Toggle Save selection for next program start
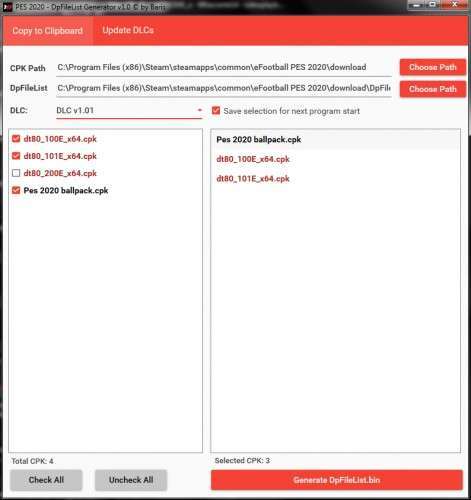471x500 pixels. tap(216, 111)
